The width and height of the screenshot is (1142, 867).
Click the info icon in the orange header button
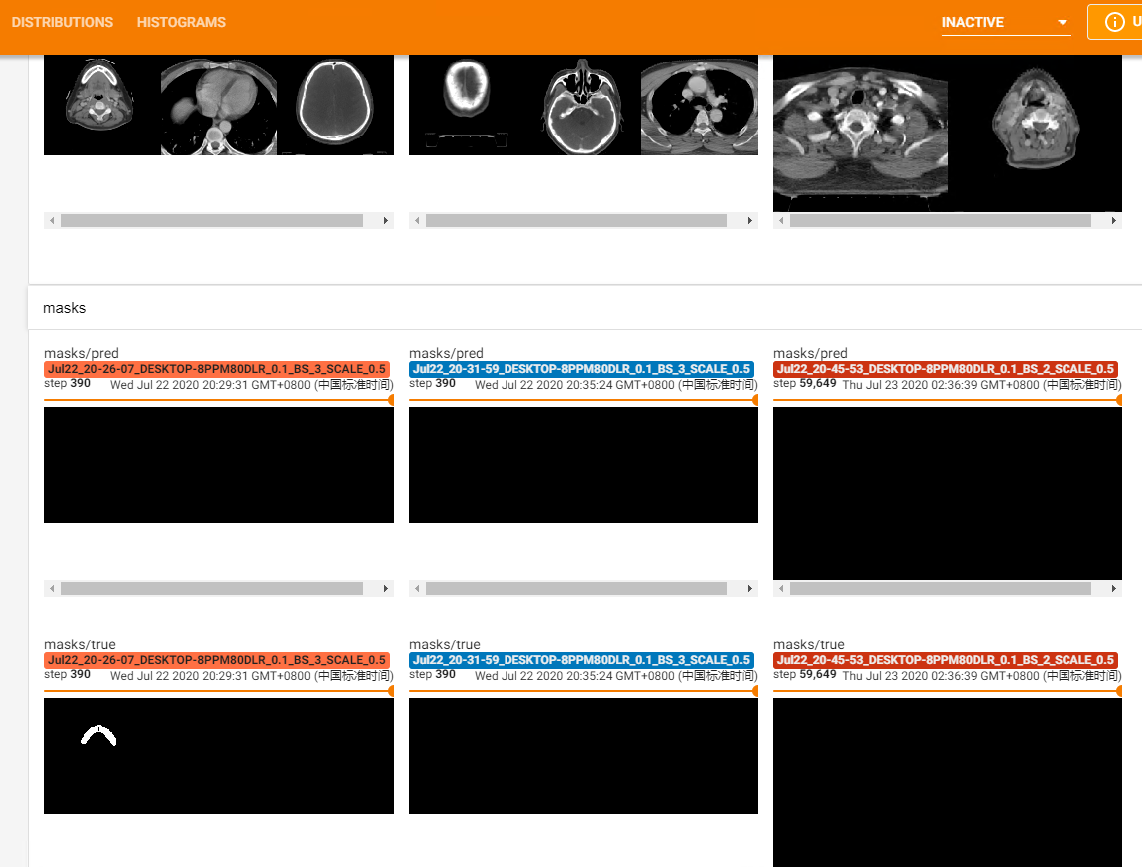click(x=1113, y=21)
